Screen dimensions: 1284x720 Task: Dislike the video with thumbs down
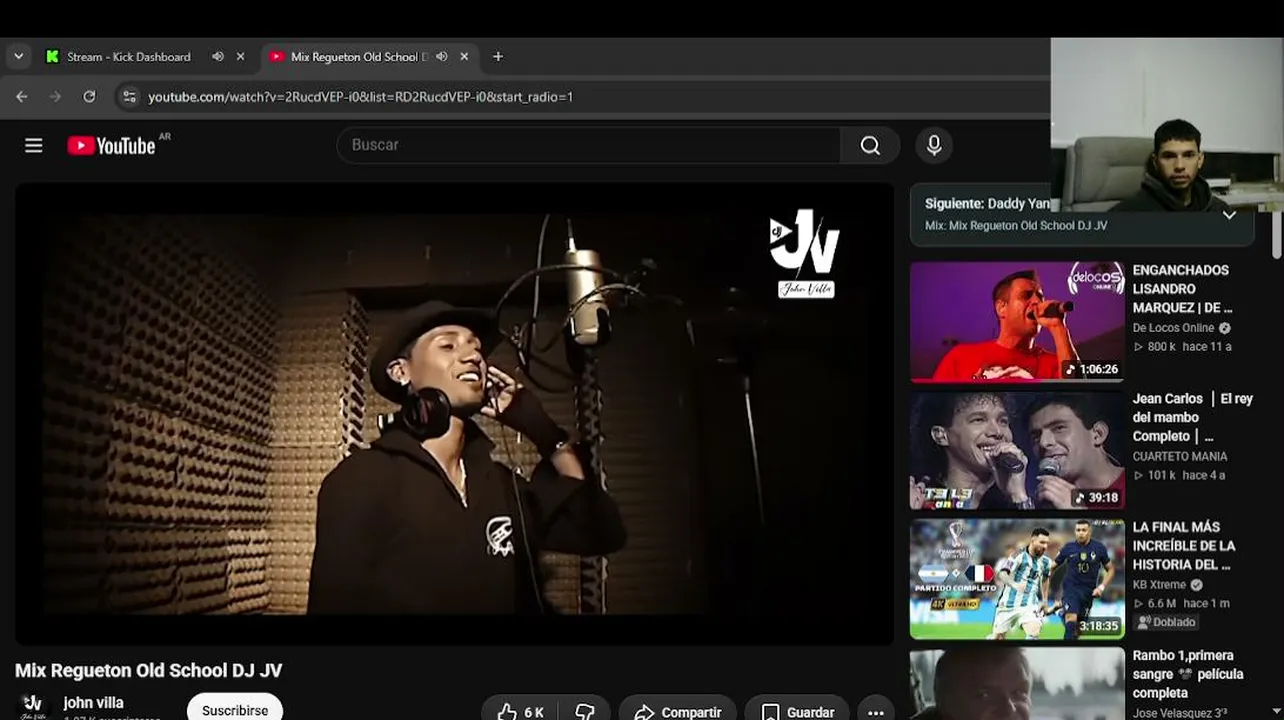(584, 710)
